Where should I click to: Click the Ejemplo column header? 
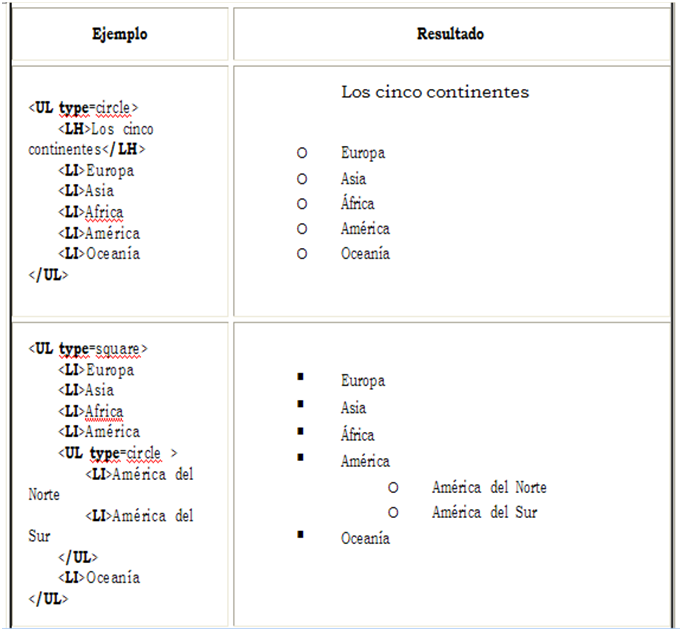point(120,34)
